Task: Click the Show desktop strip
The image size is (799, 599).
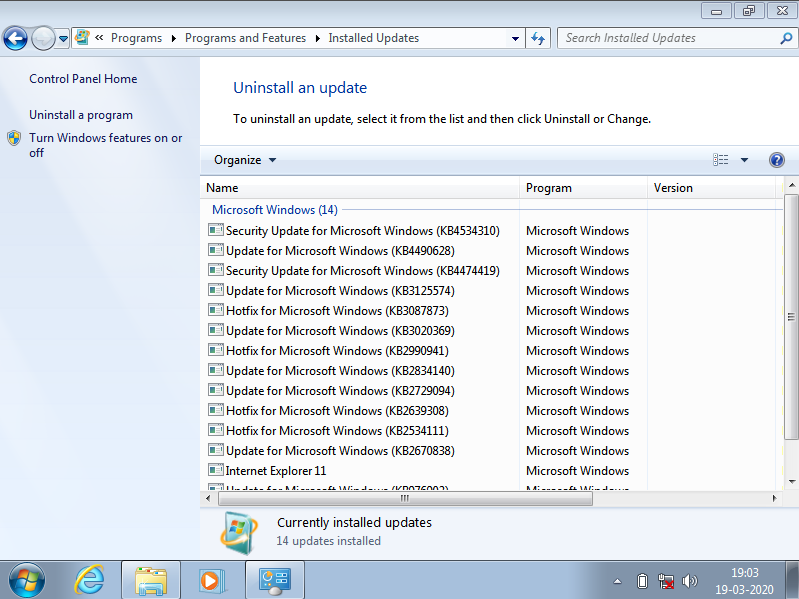Action: [792, 581]
